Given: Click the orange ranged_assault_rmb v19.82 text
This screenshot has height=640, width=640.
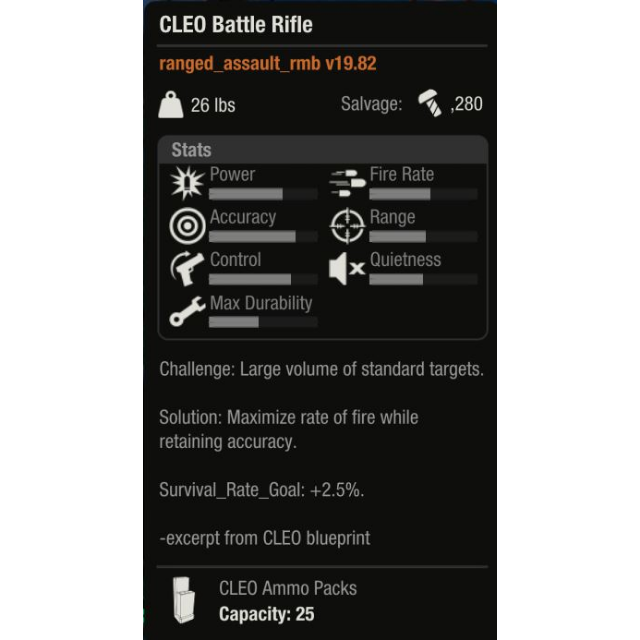Looking at the screenshot, I should pos(267,63).
